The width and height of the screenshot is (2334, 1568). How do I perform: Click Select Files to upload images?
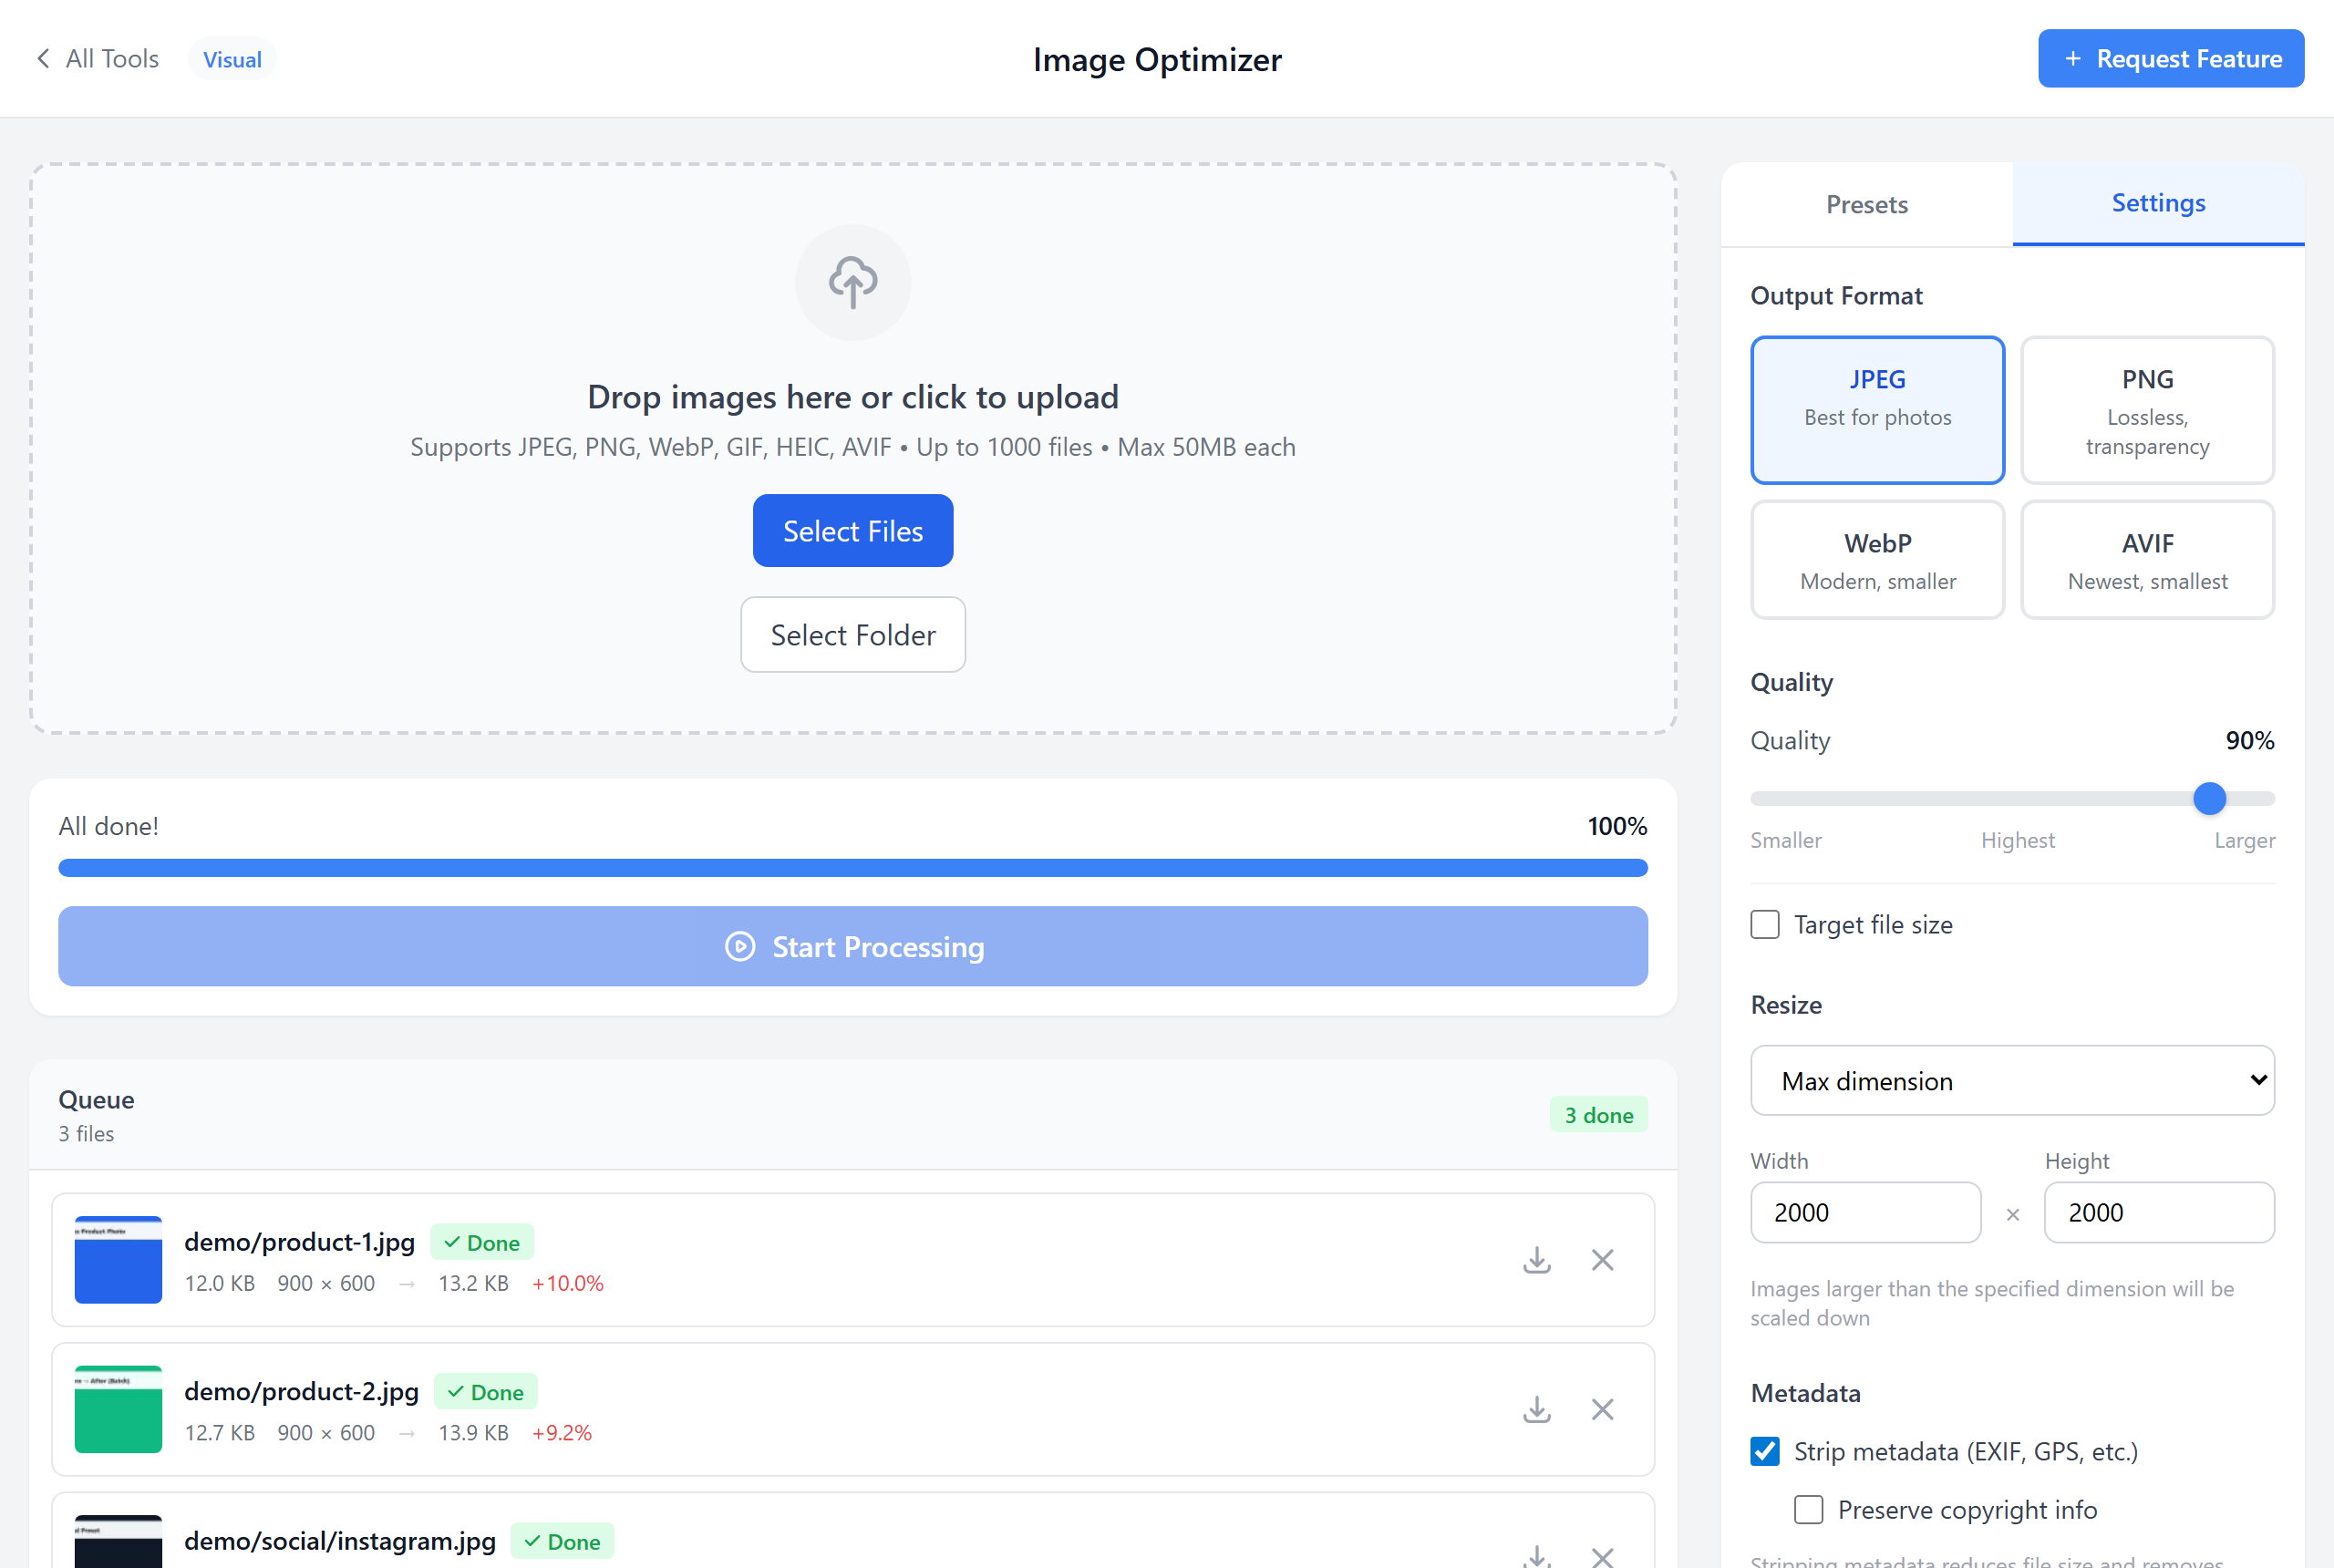coord(852,530)
